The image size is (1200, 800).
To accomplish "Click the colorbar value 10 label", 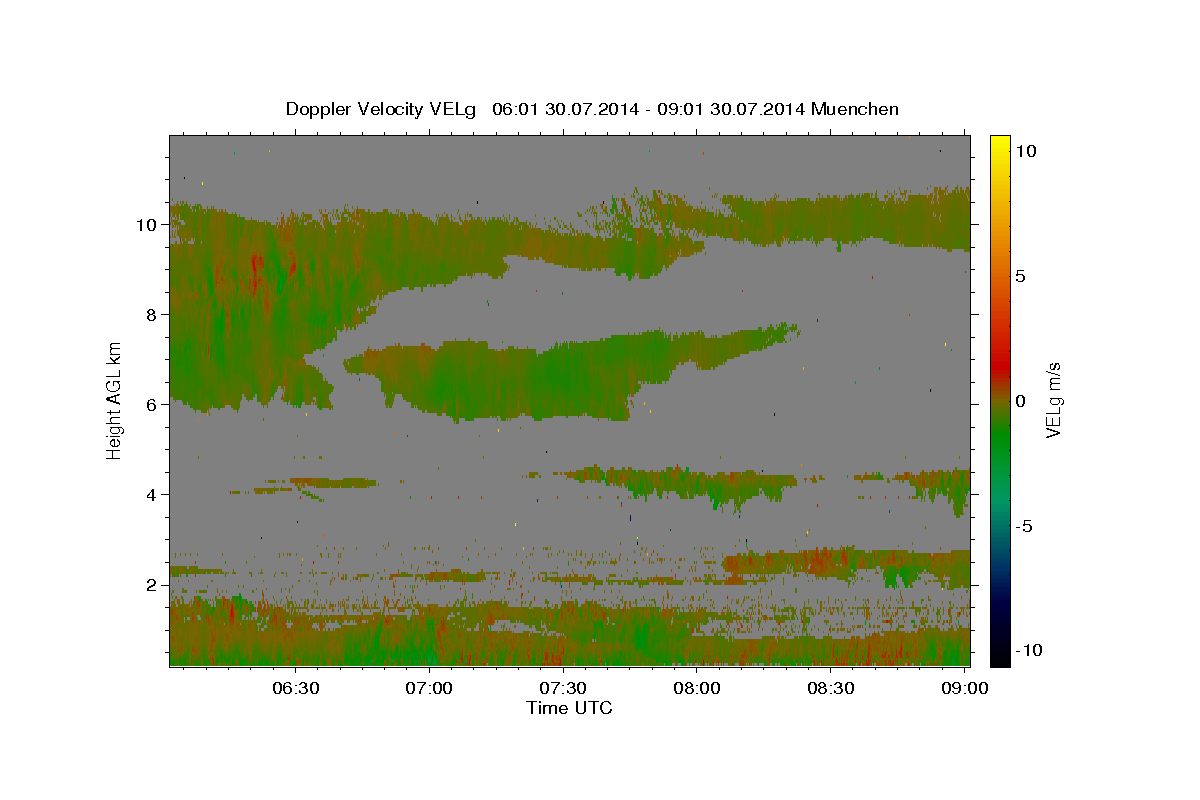I will [x=1026, y=150].
